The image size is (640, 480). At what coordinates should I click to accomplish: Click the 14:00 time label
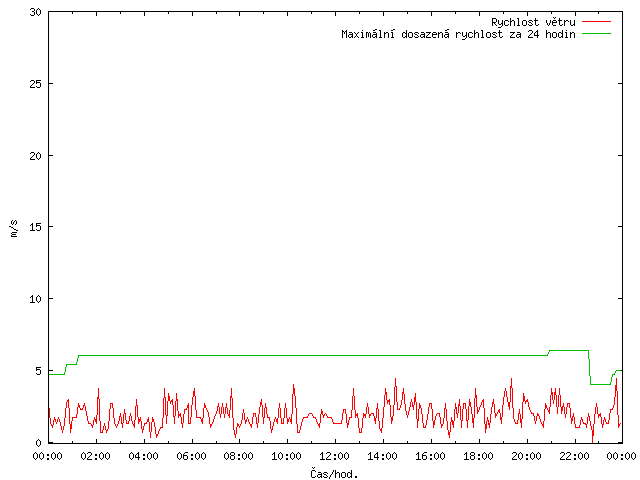click(382, 456)
